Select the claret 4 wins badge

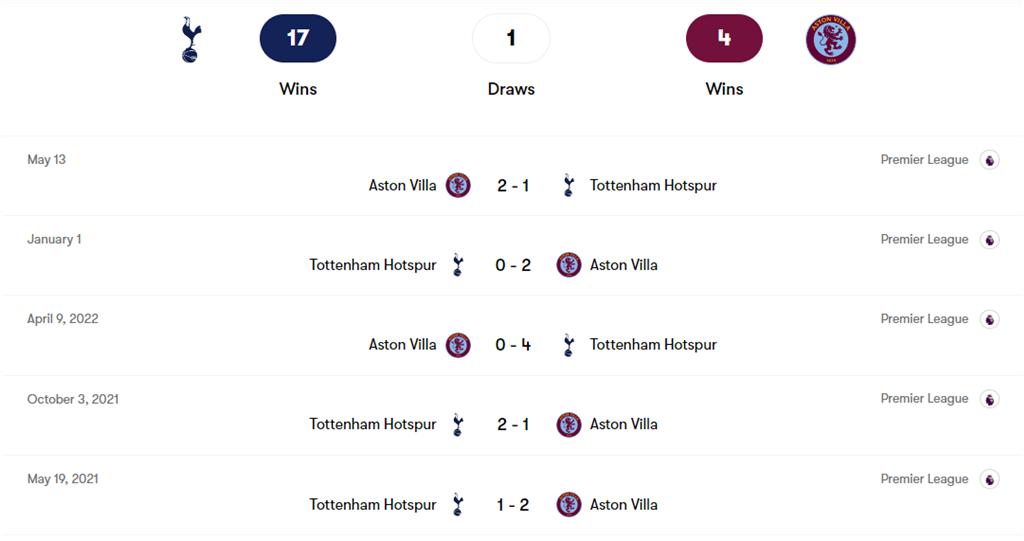[x=724, y=39]
